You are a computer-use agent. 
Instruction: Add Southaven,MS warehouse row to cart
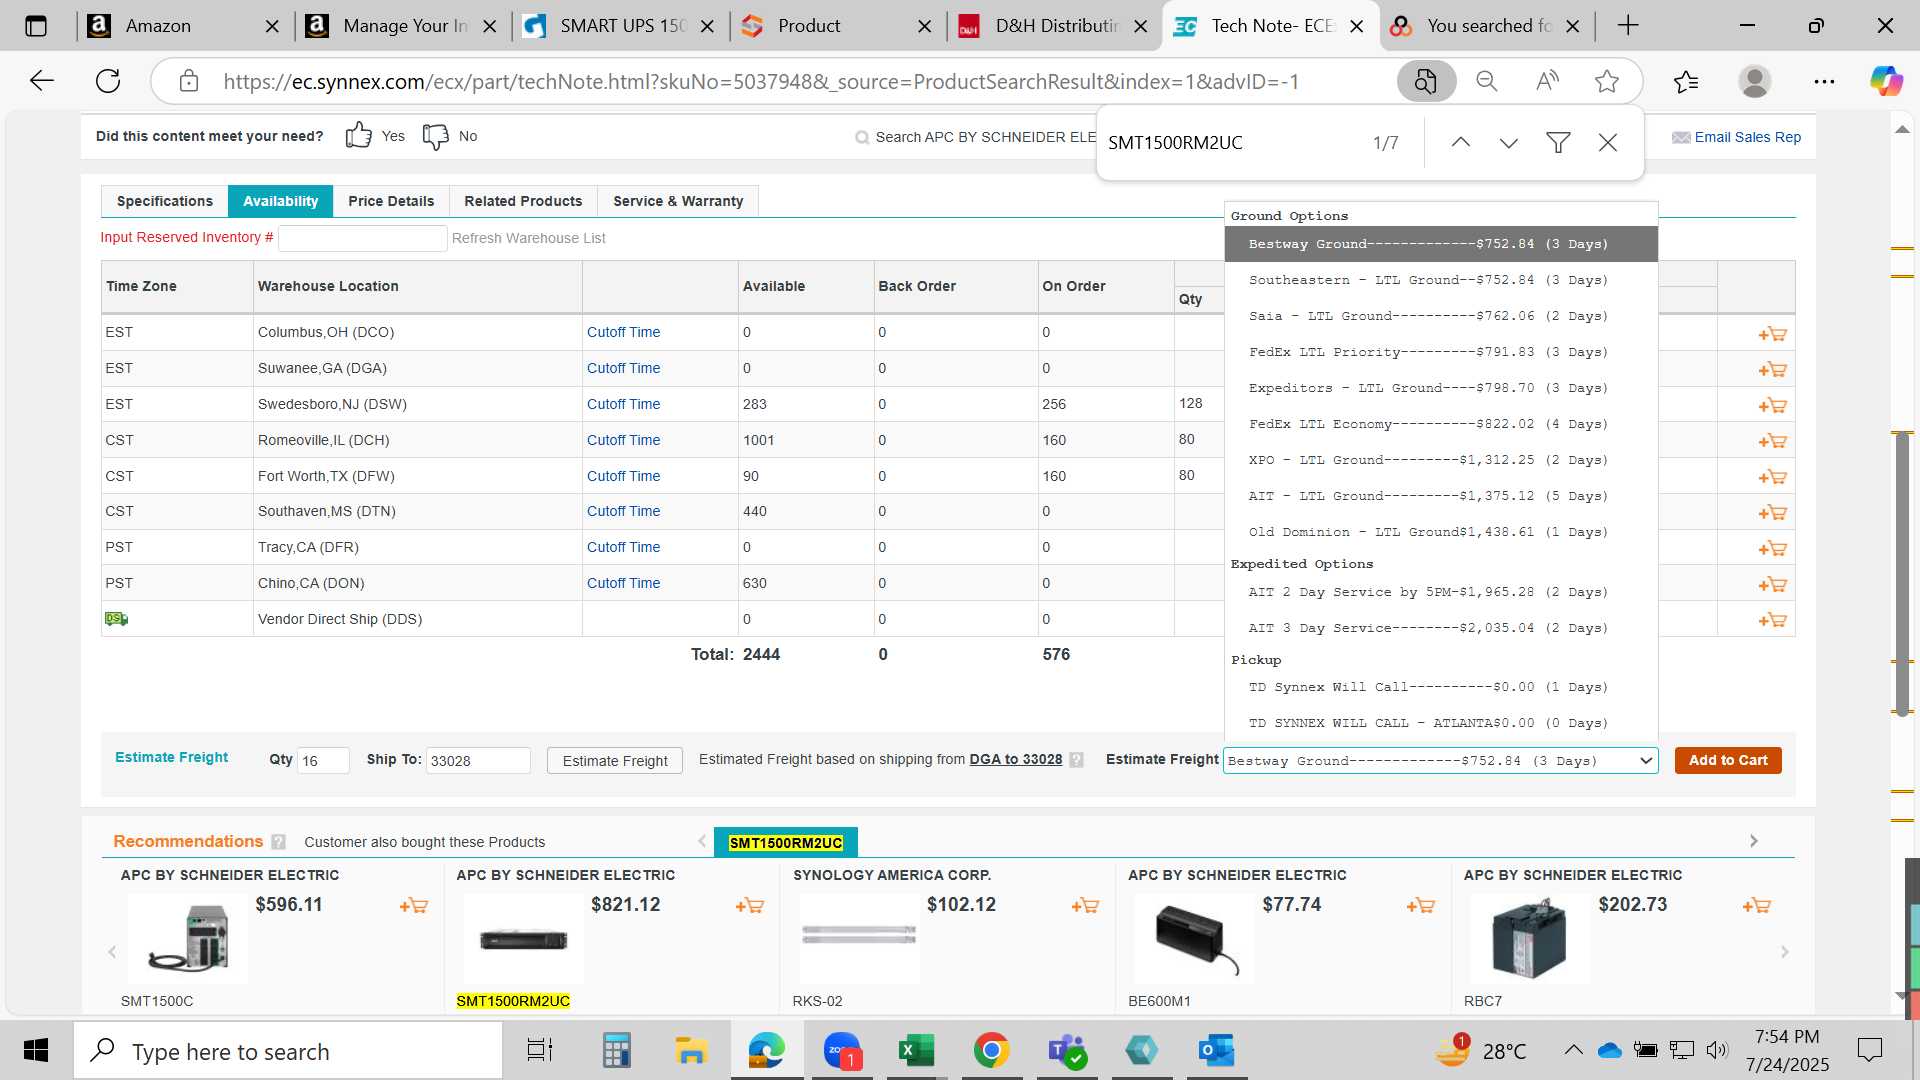coord(1772,513)
